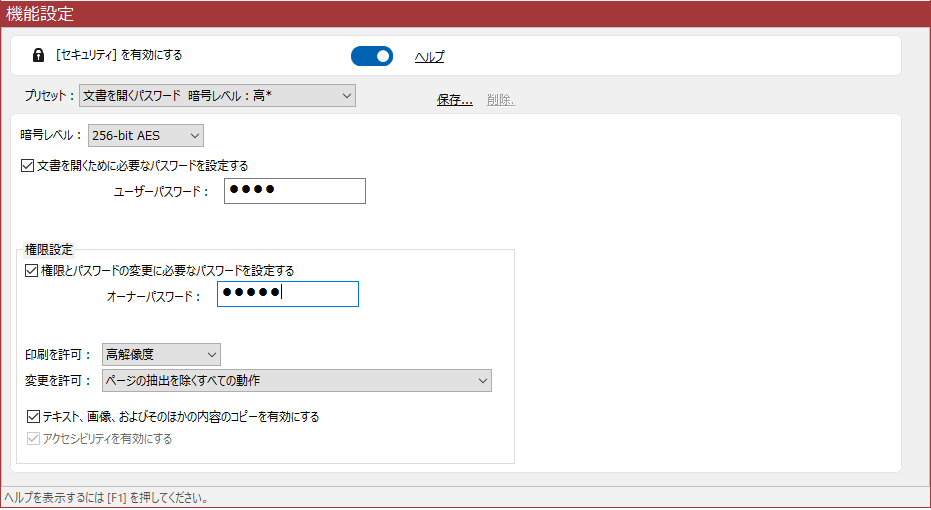Click the アクセシビリティを有効にする checkbox

pyautogui.click(x=33, y=439)
